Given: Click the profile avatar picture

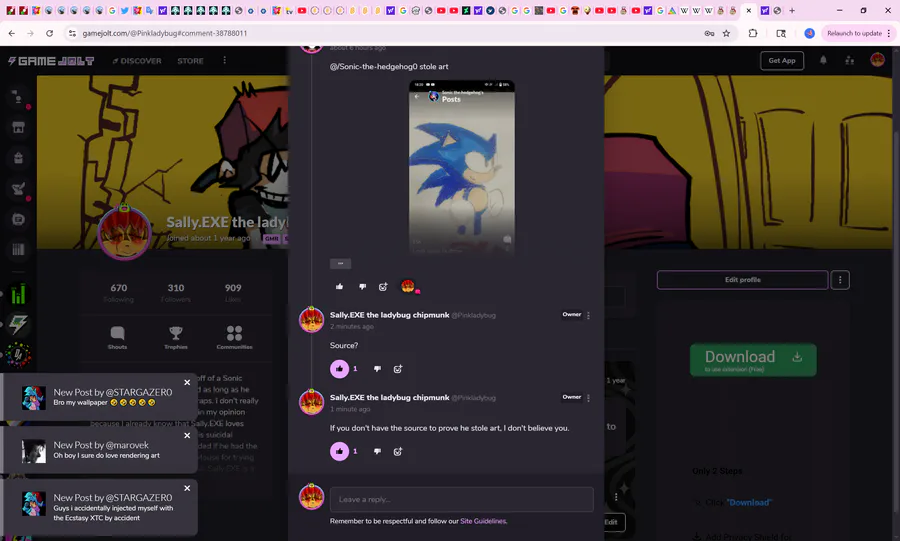Looking at the screenshot, I should (125, 232).
